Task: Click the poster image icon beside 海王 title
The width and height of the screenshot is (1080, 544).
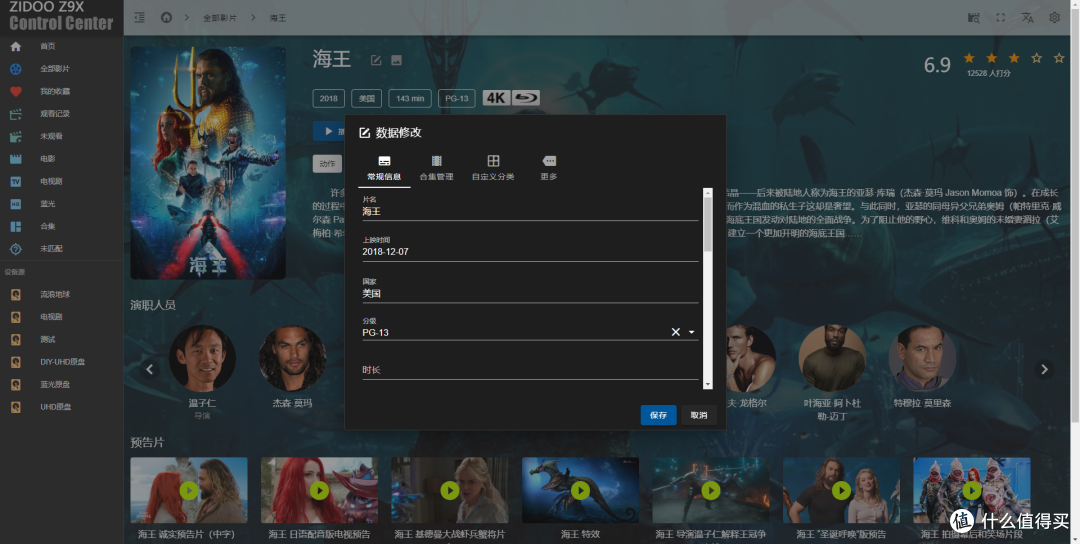Action: tap(397, 60)
